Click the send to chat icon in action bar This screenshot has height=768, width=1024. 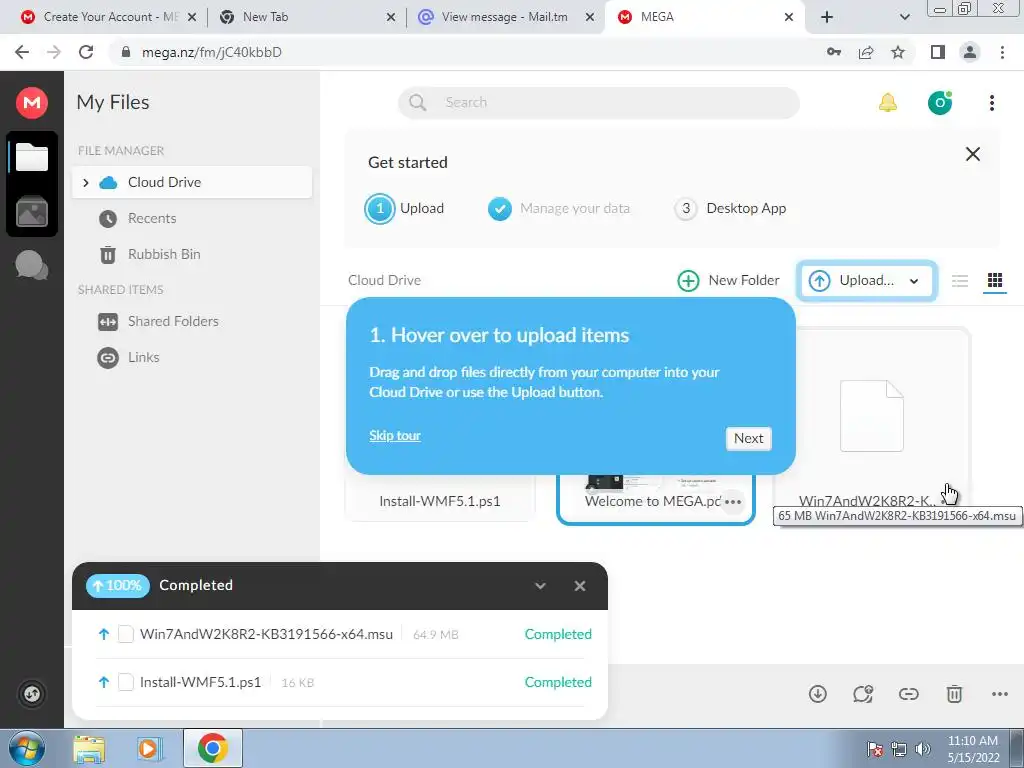(x=863, y=694)
